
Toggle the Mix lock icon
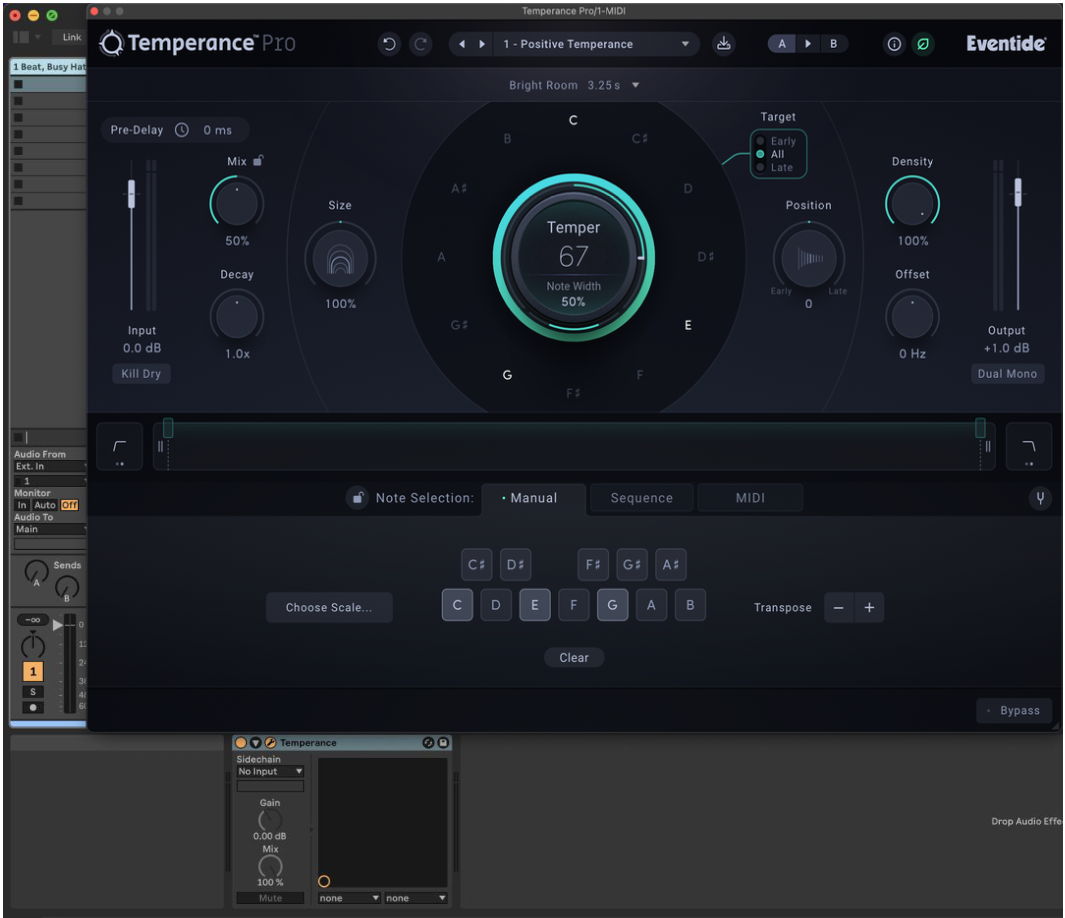(258, 160)
